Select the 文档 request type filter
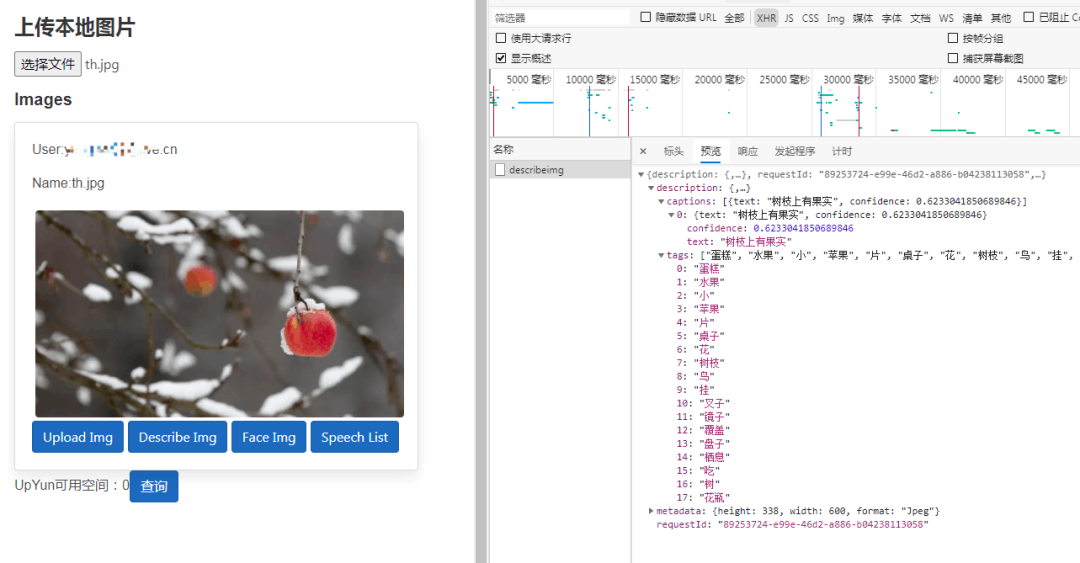Screen dimensions: 1080x563 point(920,18)
